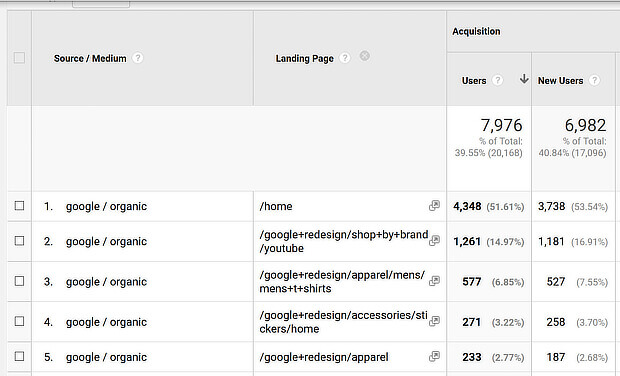
Task: Check the row 3 mens t-shirts checkbox
Action: click(19, 281)
